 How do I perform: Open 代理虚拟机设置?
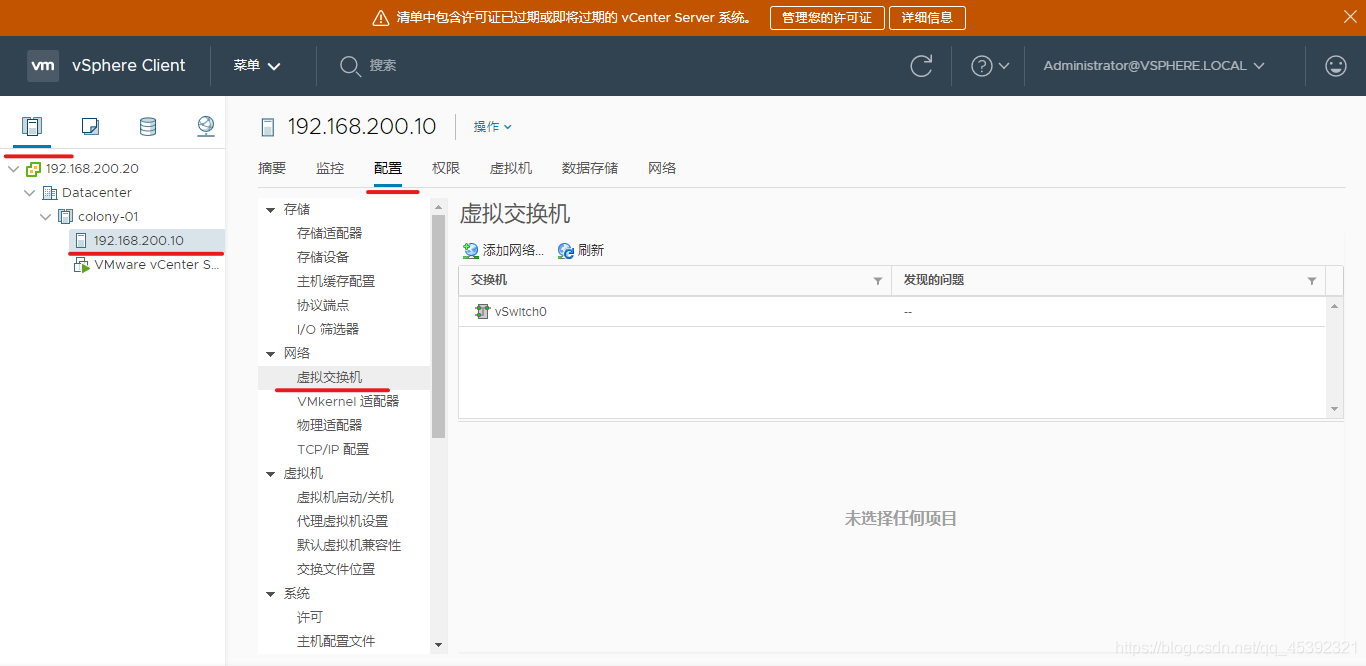click(x=343, y=521)
